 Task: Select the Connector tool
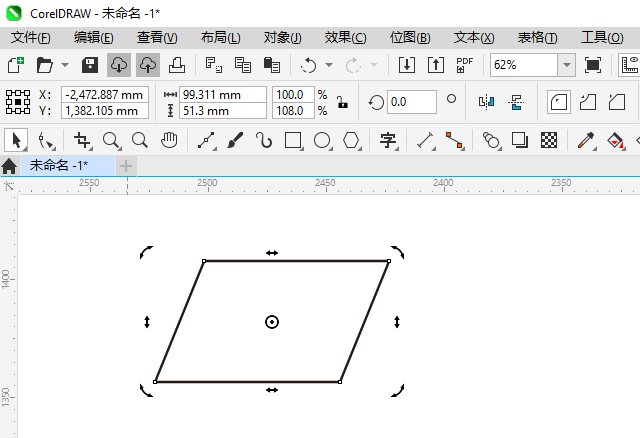click(454, 140)
